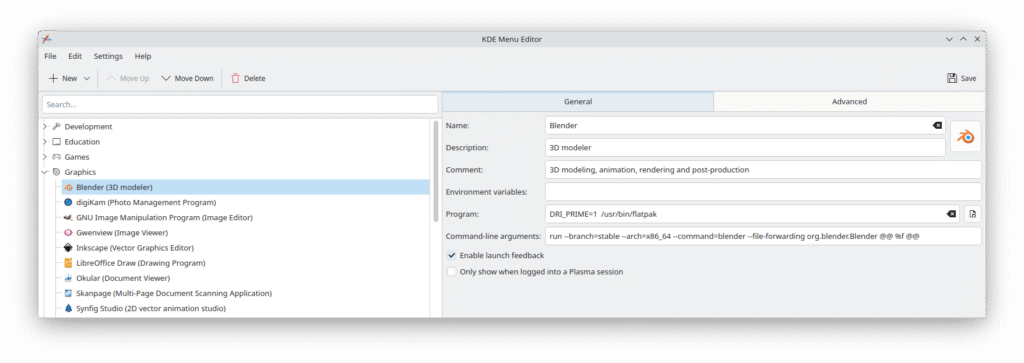Click the digiKam icon in the tree
This screenshot has height=363, width=1024.
coord(69,202)
